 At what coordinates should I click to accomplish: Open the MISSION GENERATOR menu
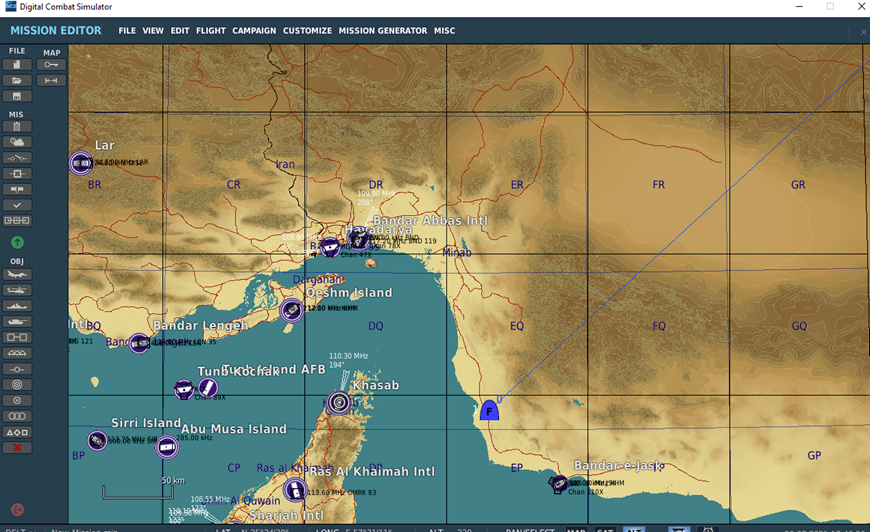(x=383, y=31)
